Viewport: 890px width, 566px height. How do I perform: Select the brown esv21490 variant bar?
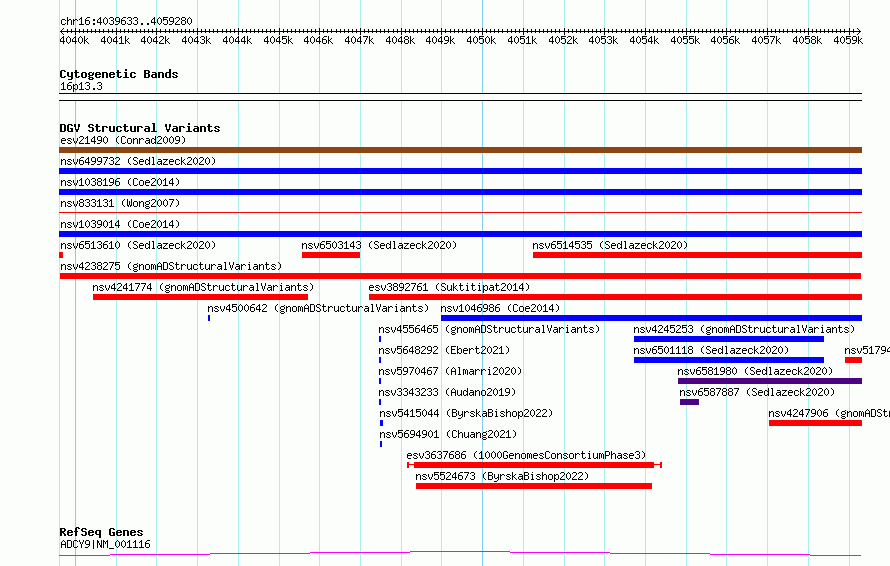click(x=460, y=150)
